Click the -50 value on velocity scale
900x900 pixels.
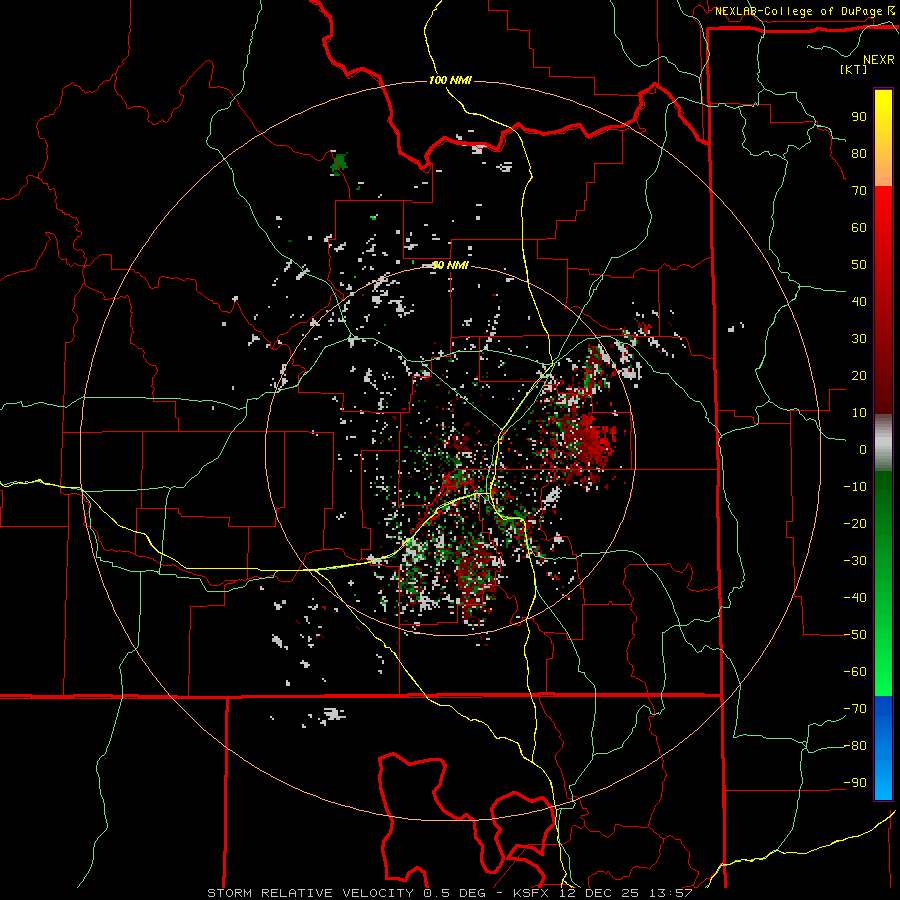(855, 635)
